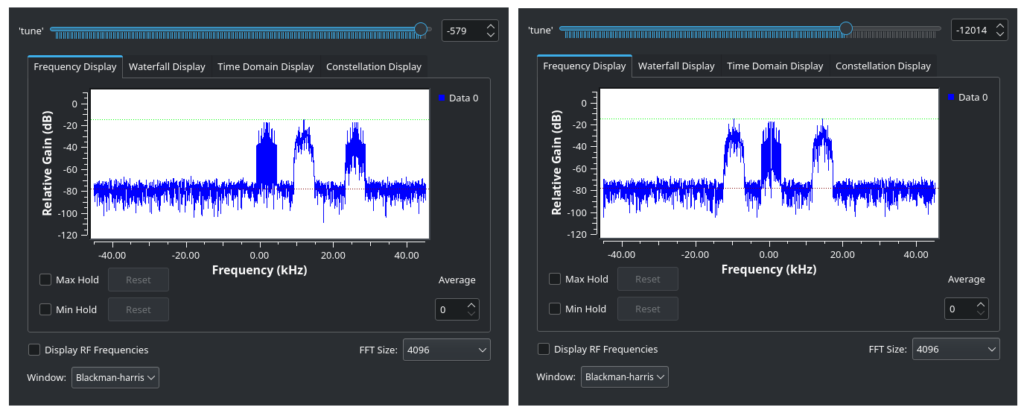Click the blue Data 0 legend marker in left plot
This screenshot has height=413, width=1024.
[442, 97]
